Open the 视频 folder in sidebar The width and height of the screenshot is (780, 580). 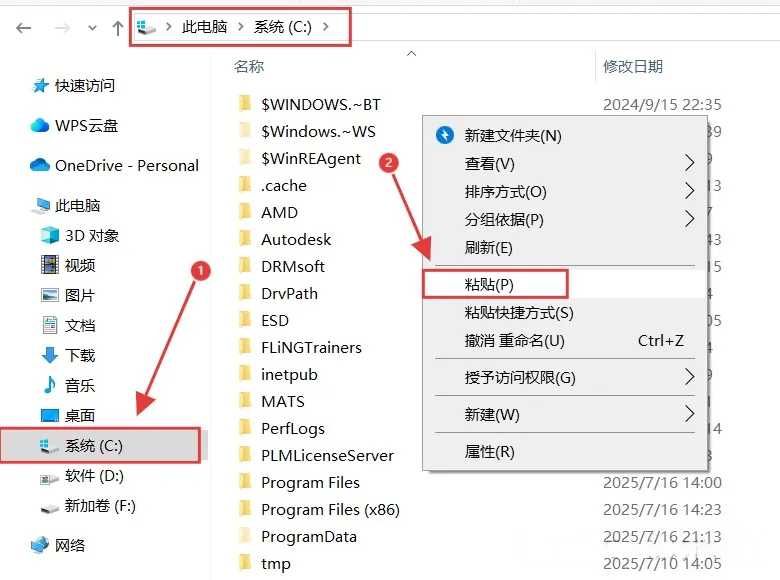(80, 265)
